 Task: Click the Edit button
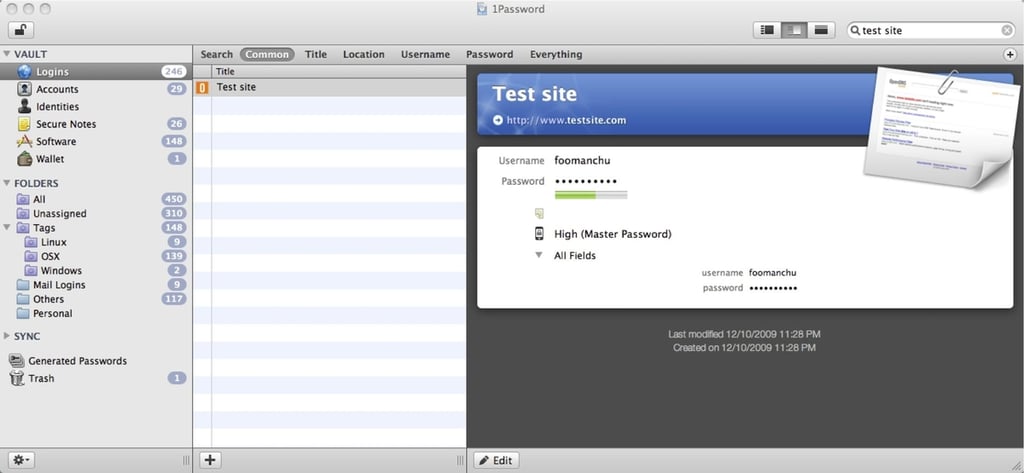click(x=496, y=460)
